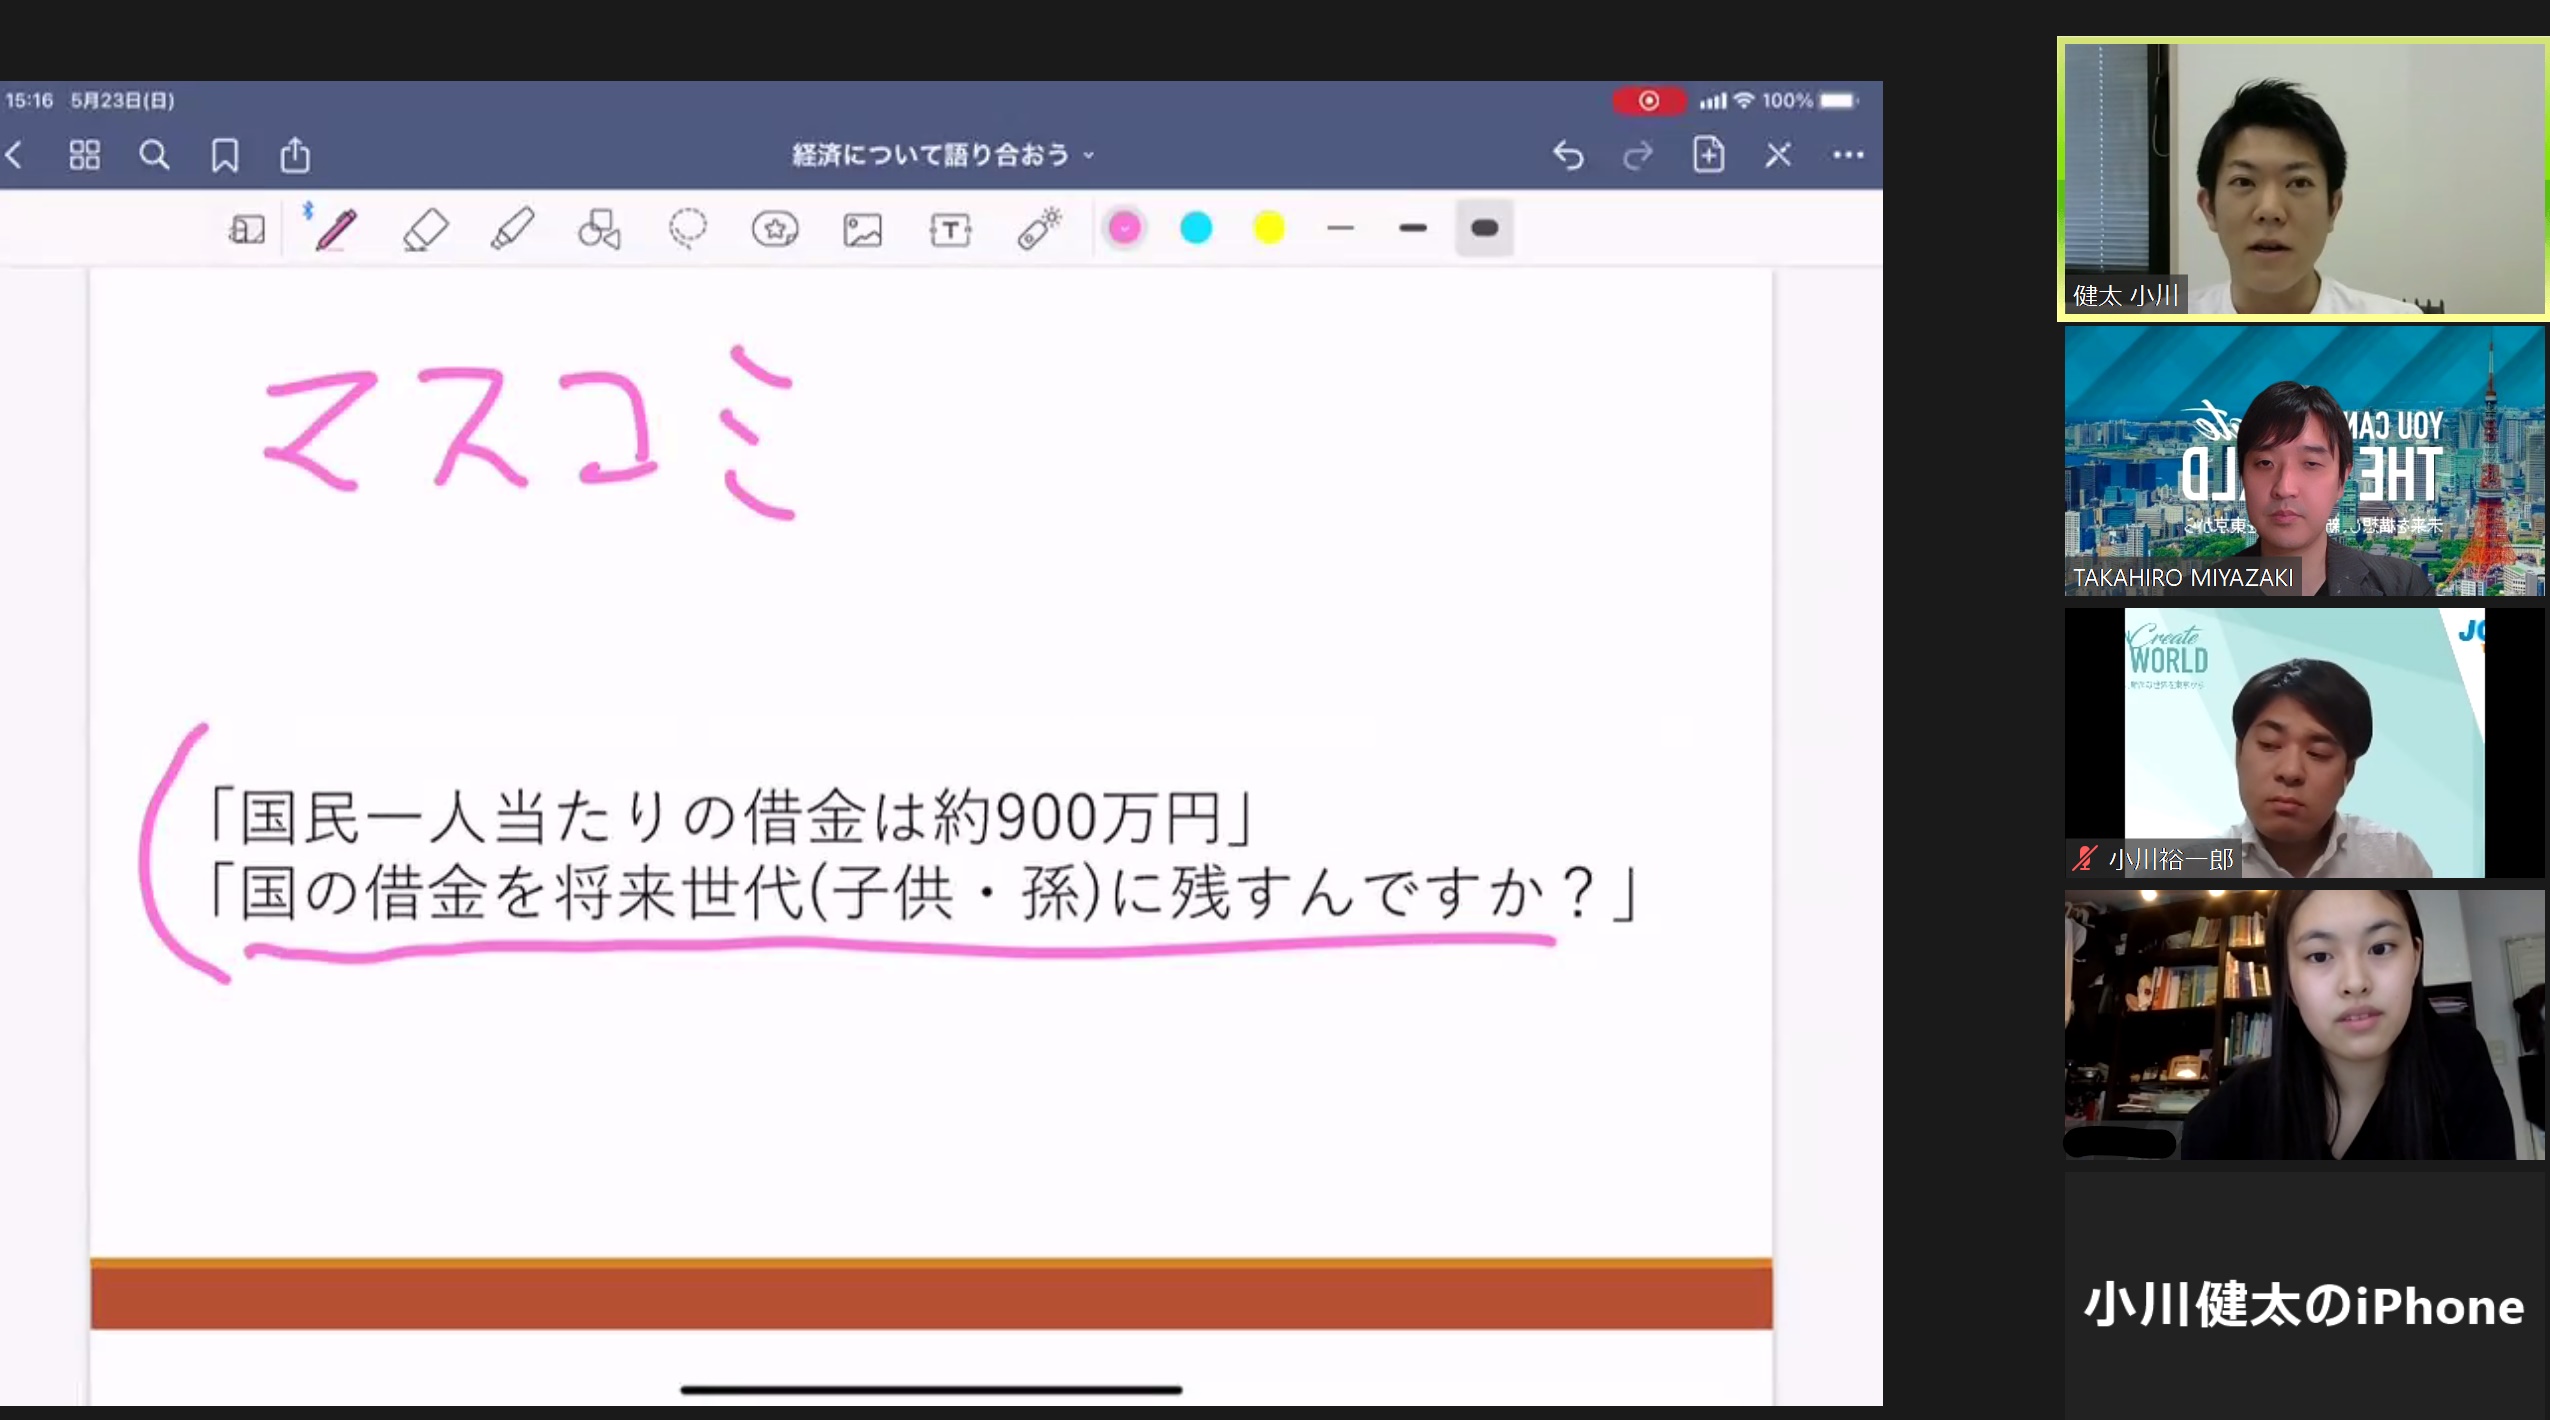Image resolution: width=2550 pixels, height=1420 pixels.
Task: Select the Highlighter tool
Action: (512, 229)
